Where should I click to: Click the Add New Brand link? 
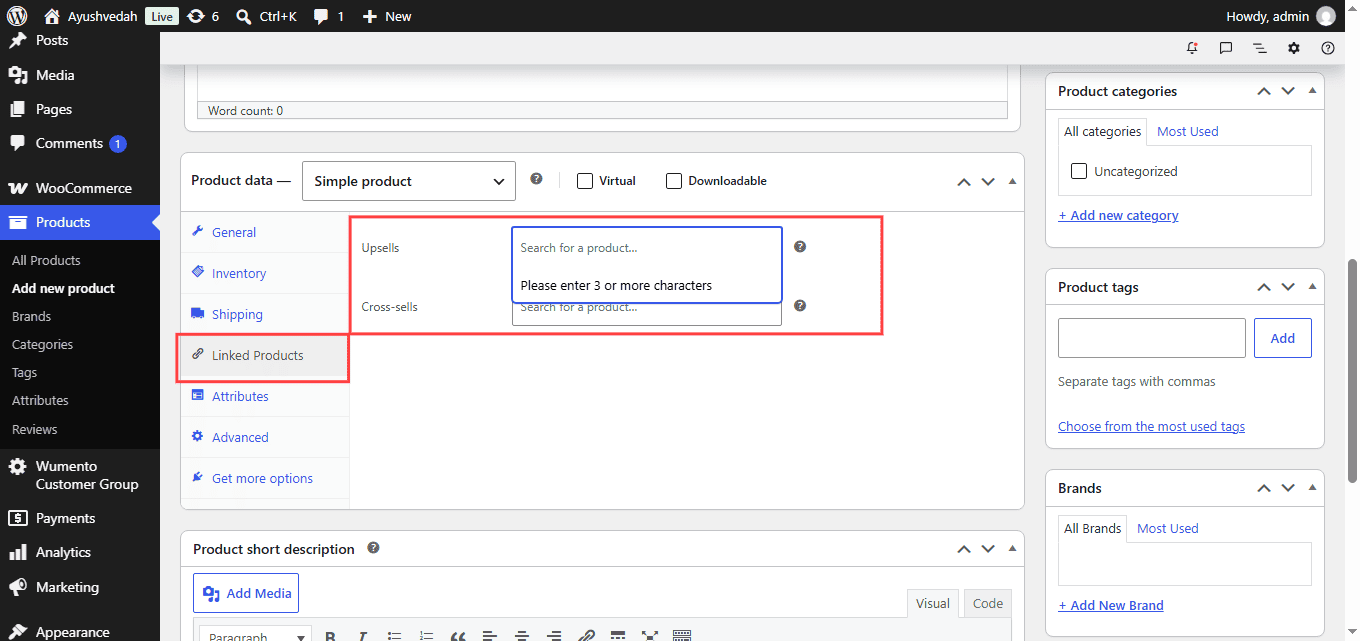tap(1111, 605)
